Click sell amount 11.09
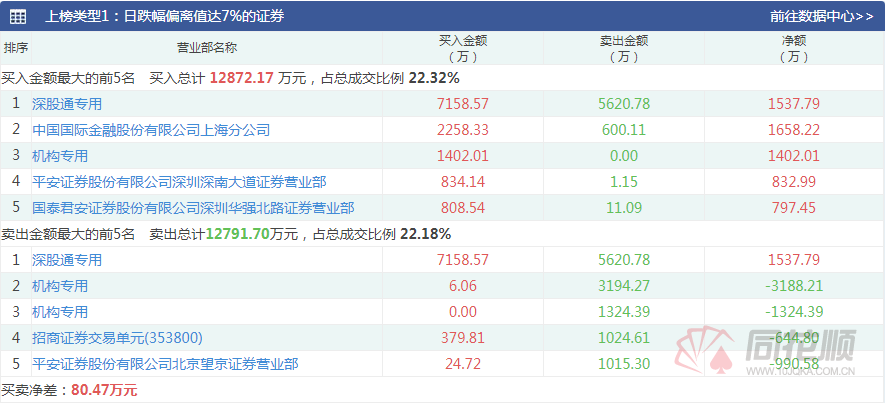The image size is (885, 403). [x=624, y=208]
